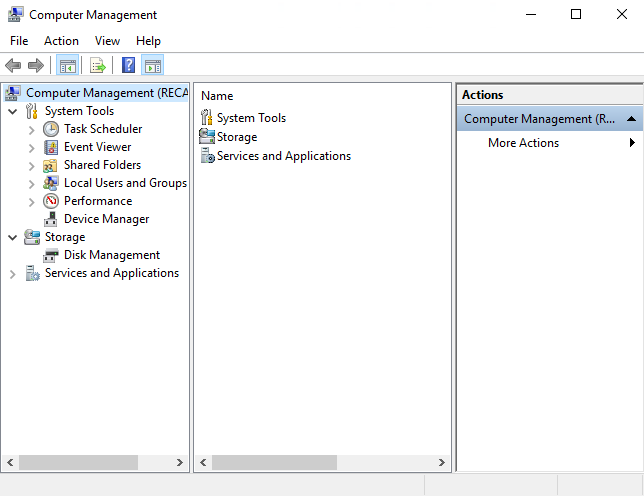The image size is (644, 496).
Task: Click the Task Scheduler clock icon
Action: coord(51,129)
